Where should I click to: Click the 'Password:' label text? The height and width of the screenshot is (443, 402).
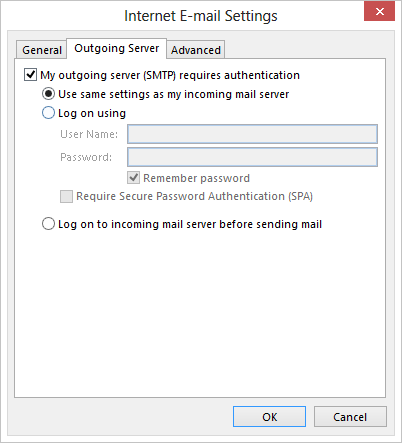pos(86,157)
